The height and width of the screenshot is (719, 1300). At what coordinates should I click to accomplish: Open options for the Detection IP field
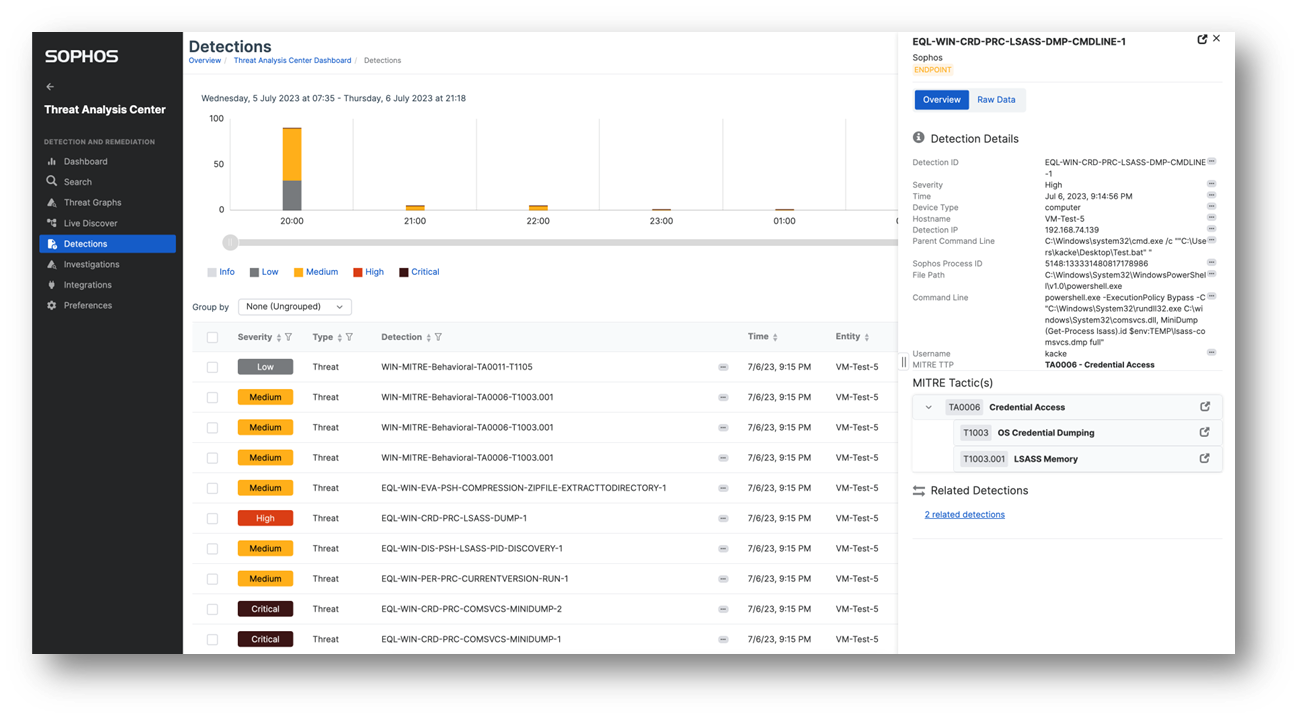click(x=1211, y=229)
